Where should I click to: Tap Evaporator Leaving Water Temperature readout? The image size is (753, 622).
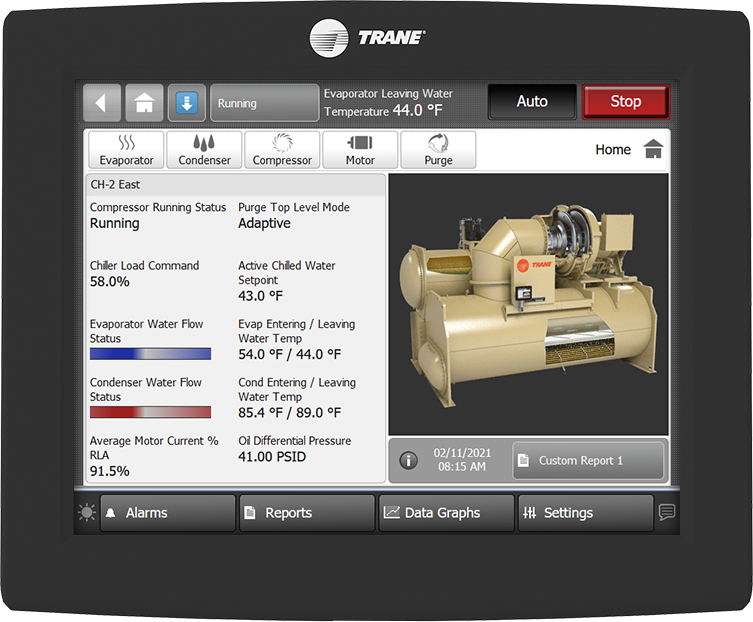pyautogui.click(x=389, y=103)
